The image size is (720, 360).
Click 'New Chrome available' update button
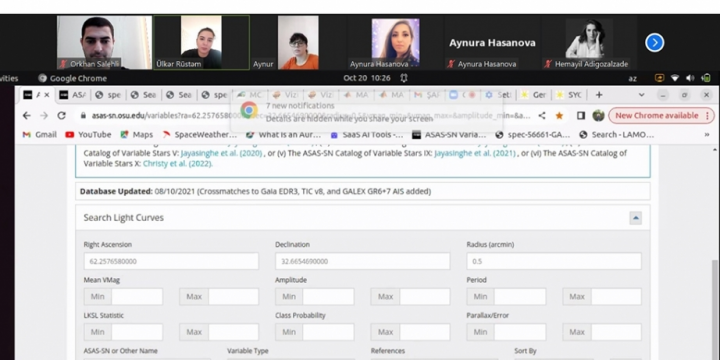tap(657, 116)
